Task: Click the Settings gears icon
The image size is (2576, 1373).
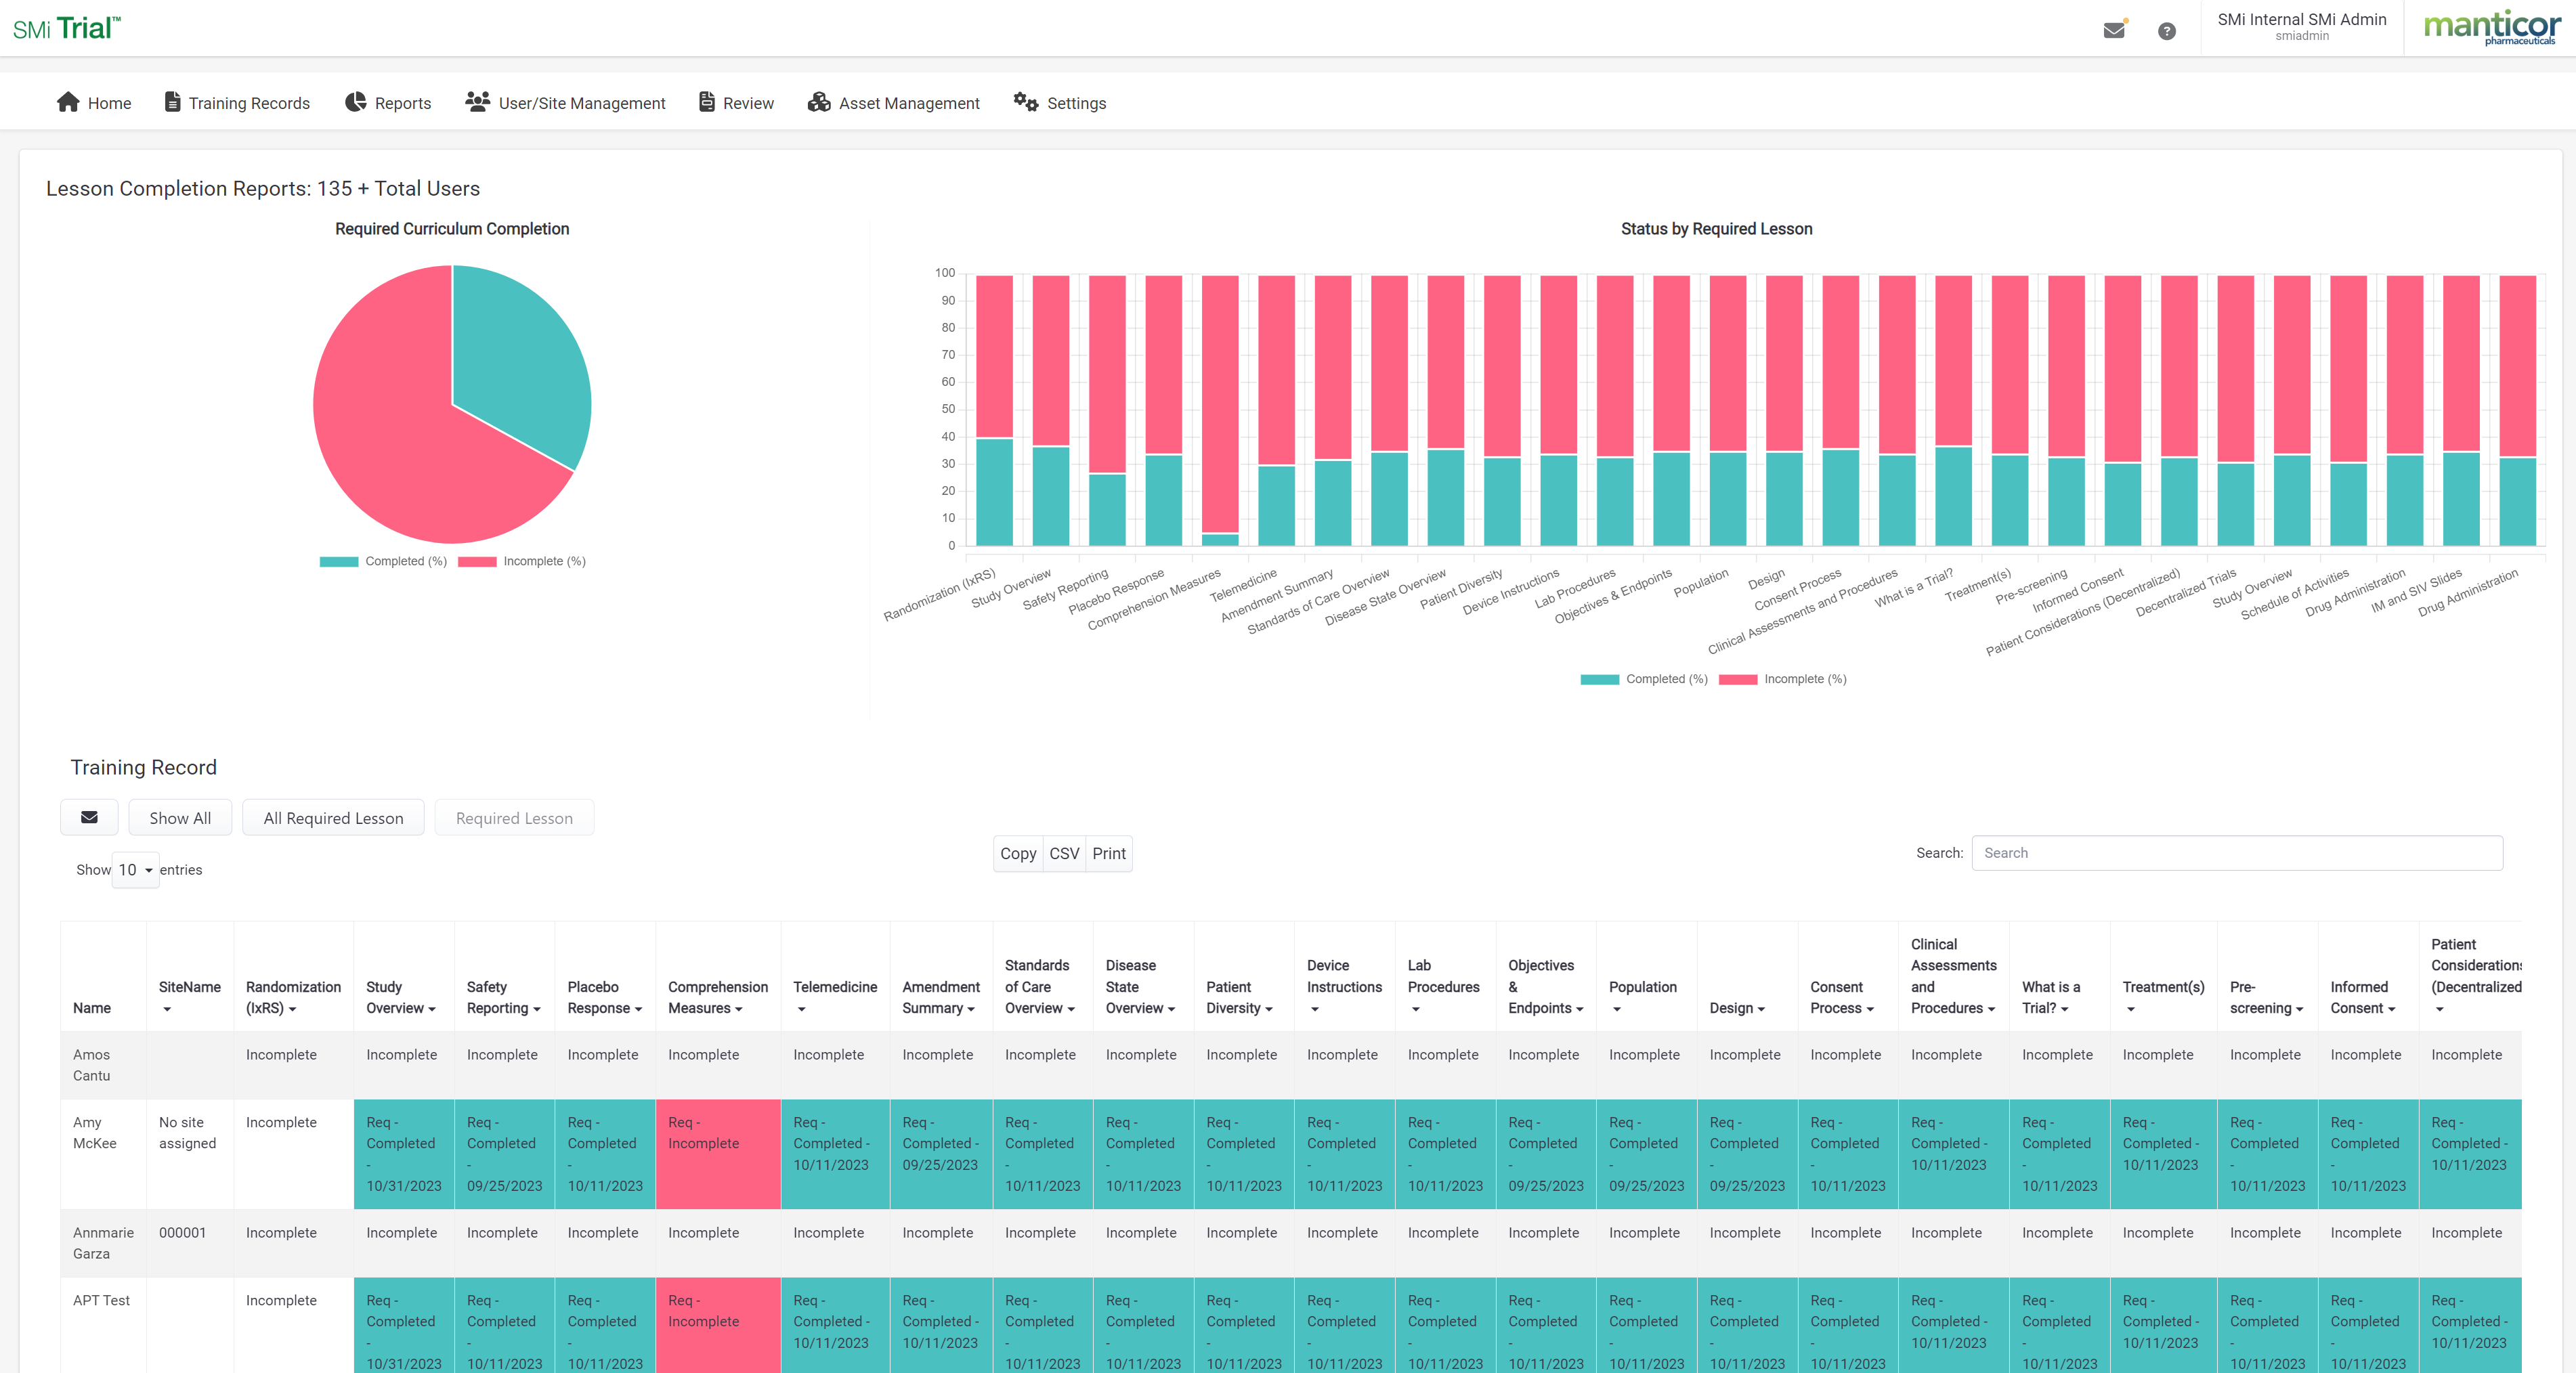Action: pos(1025,102)
